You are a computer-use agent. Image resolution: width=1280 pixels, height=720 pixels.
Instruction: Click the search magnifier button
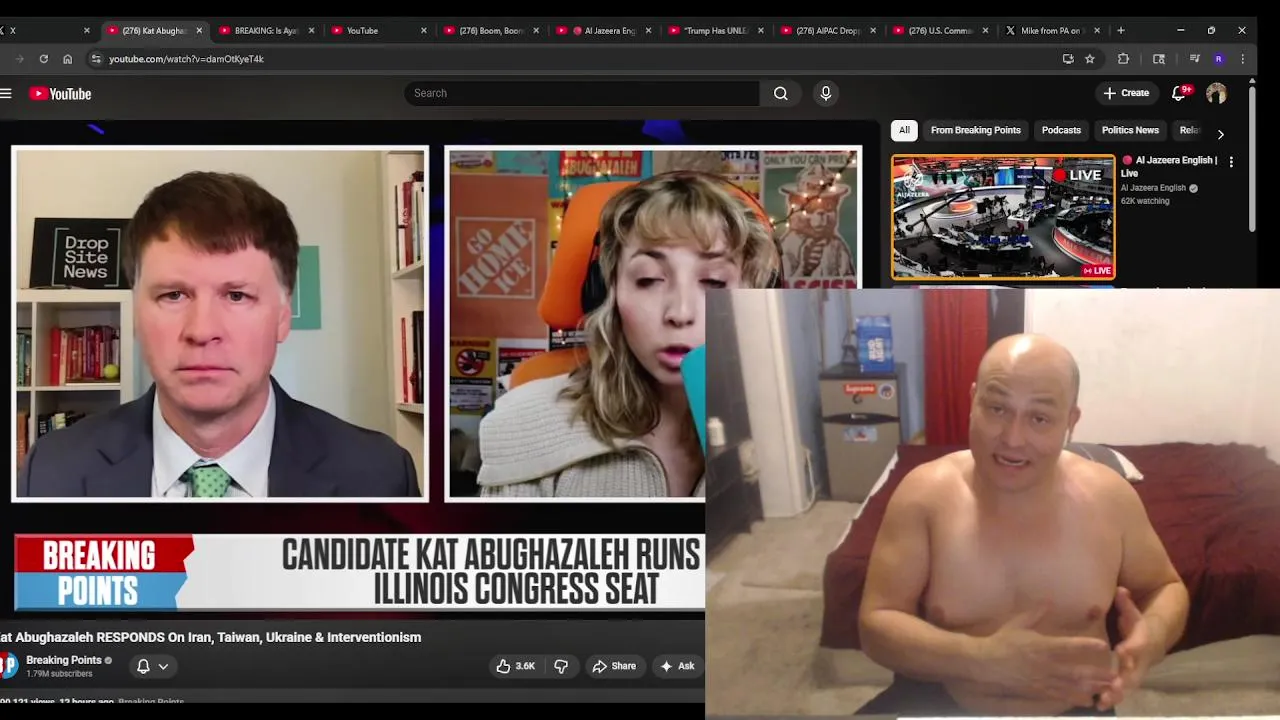tap(780, 93)
